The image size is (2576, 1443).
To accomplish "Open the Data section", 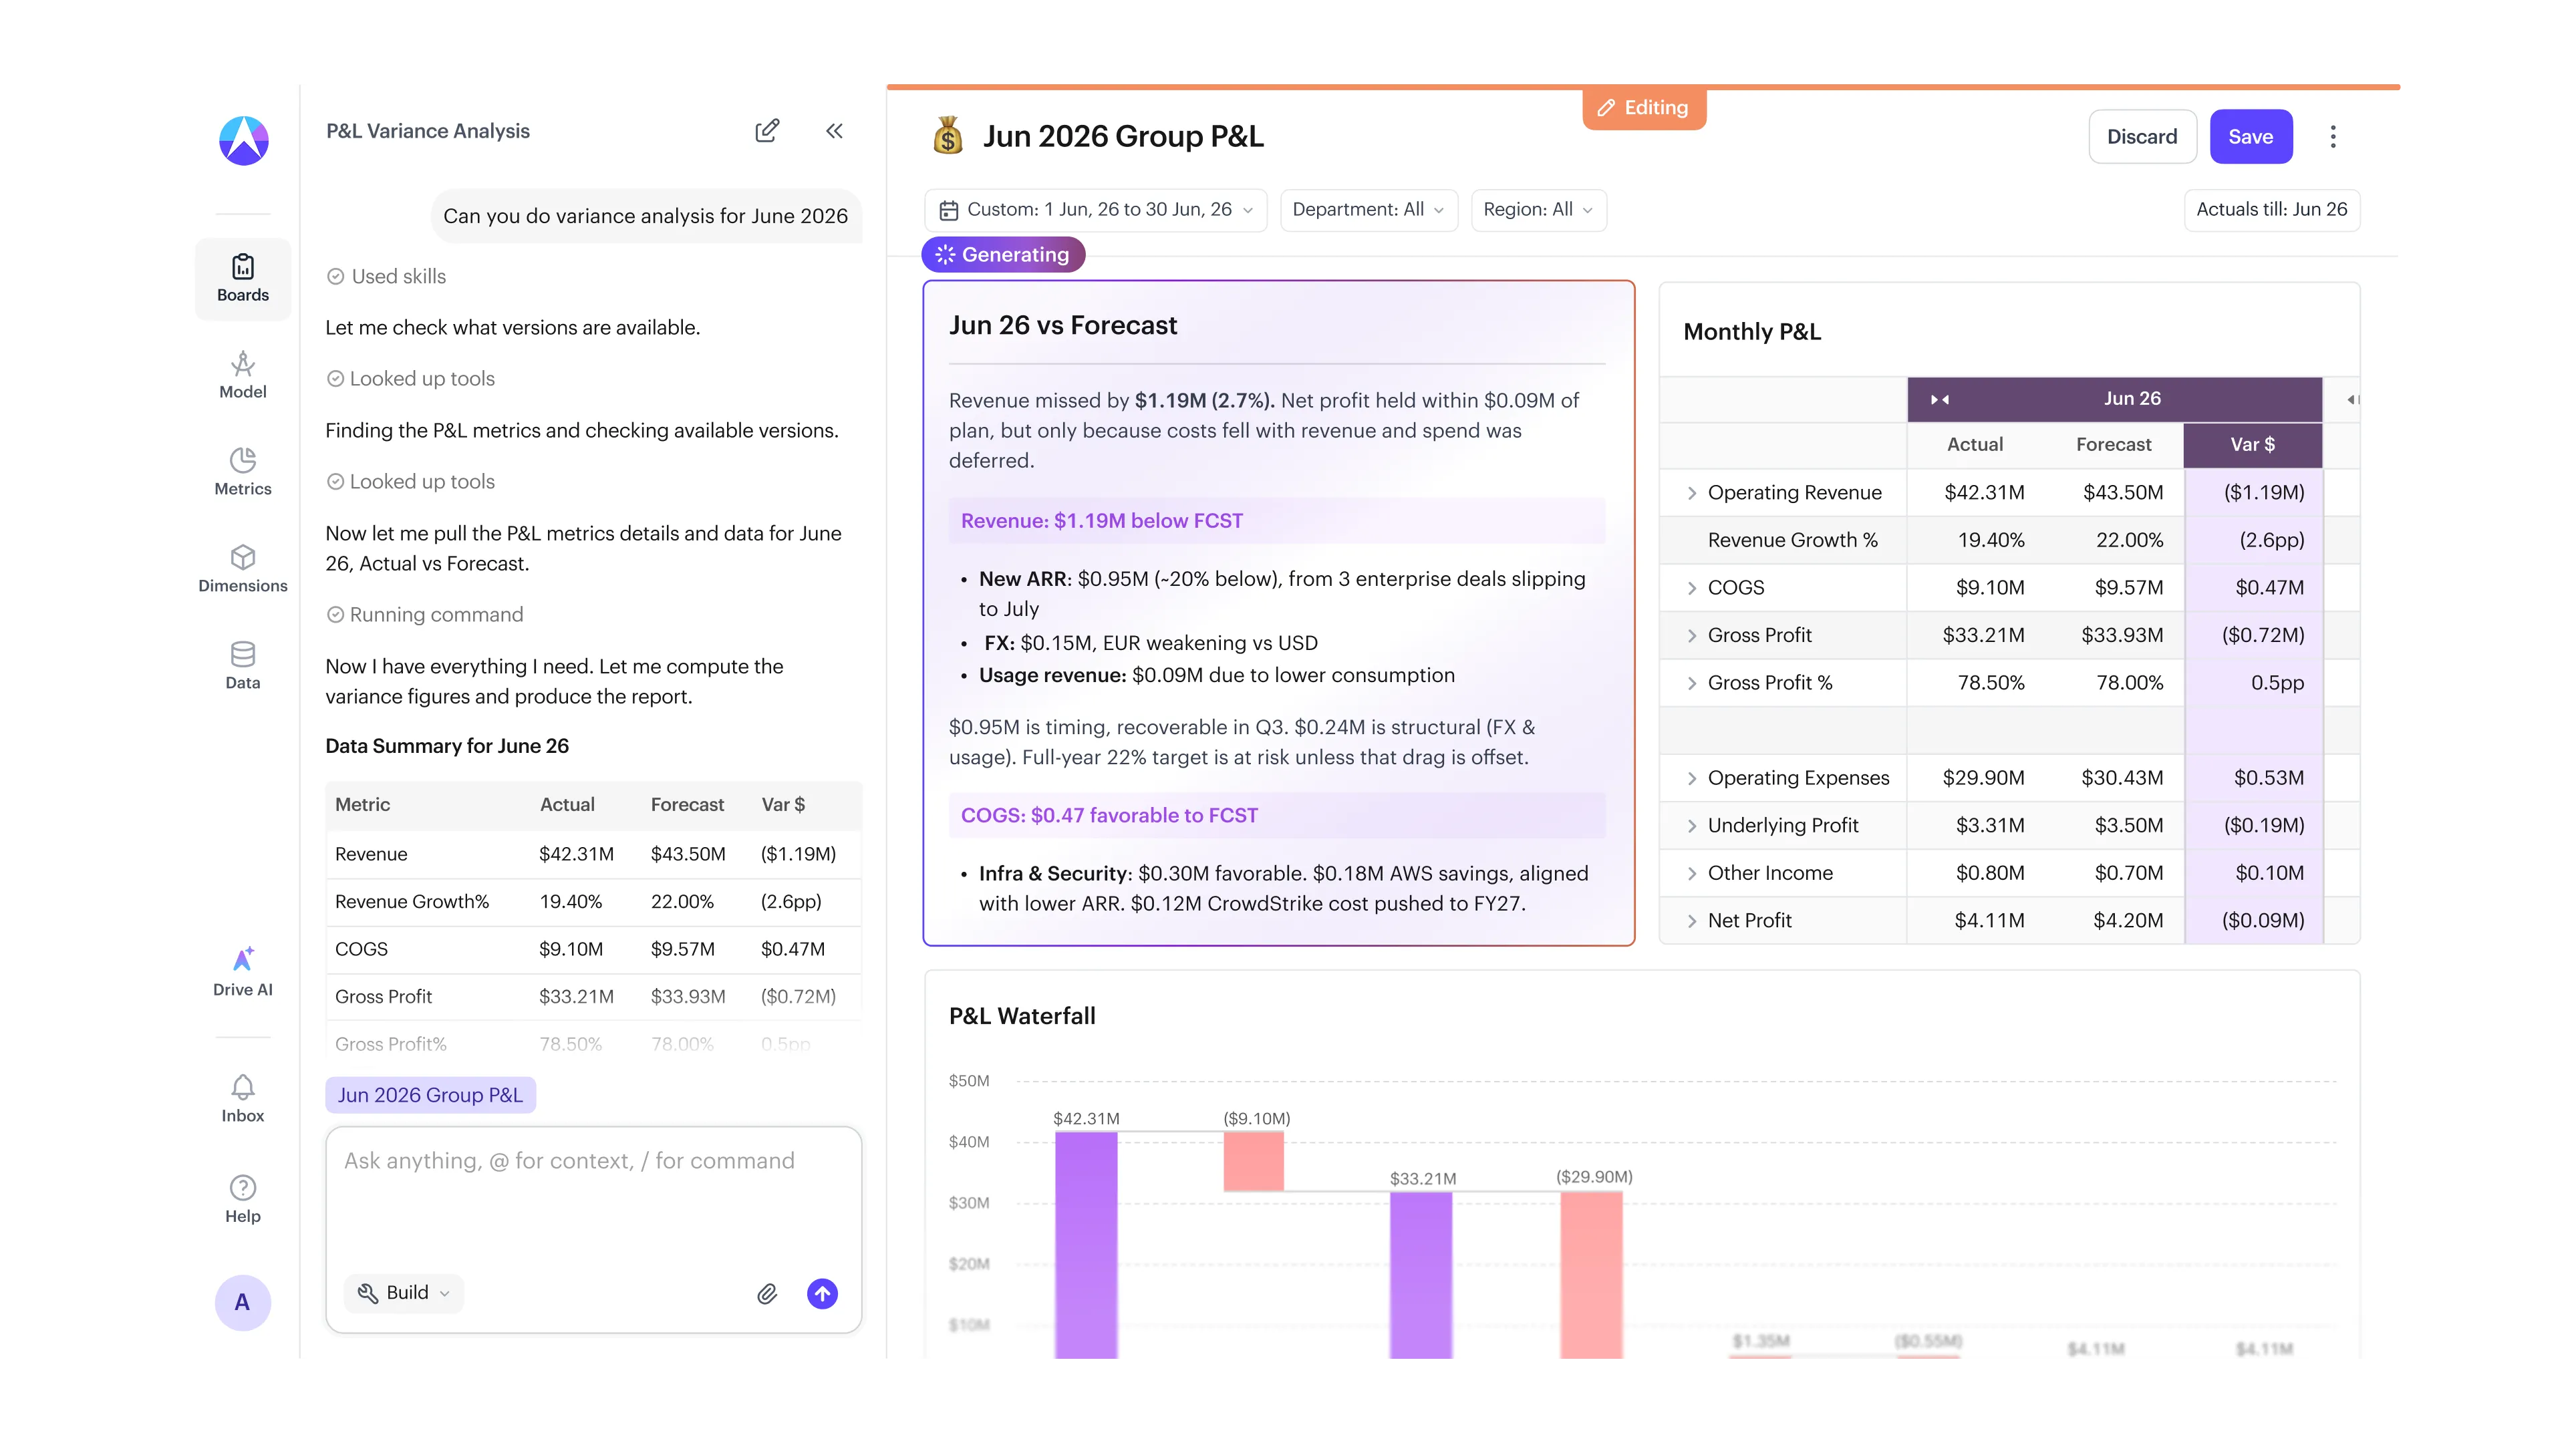I will click(x=243, y=666).
